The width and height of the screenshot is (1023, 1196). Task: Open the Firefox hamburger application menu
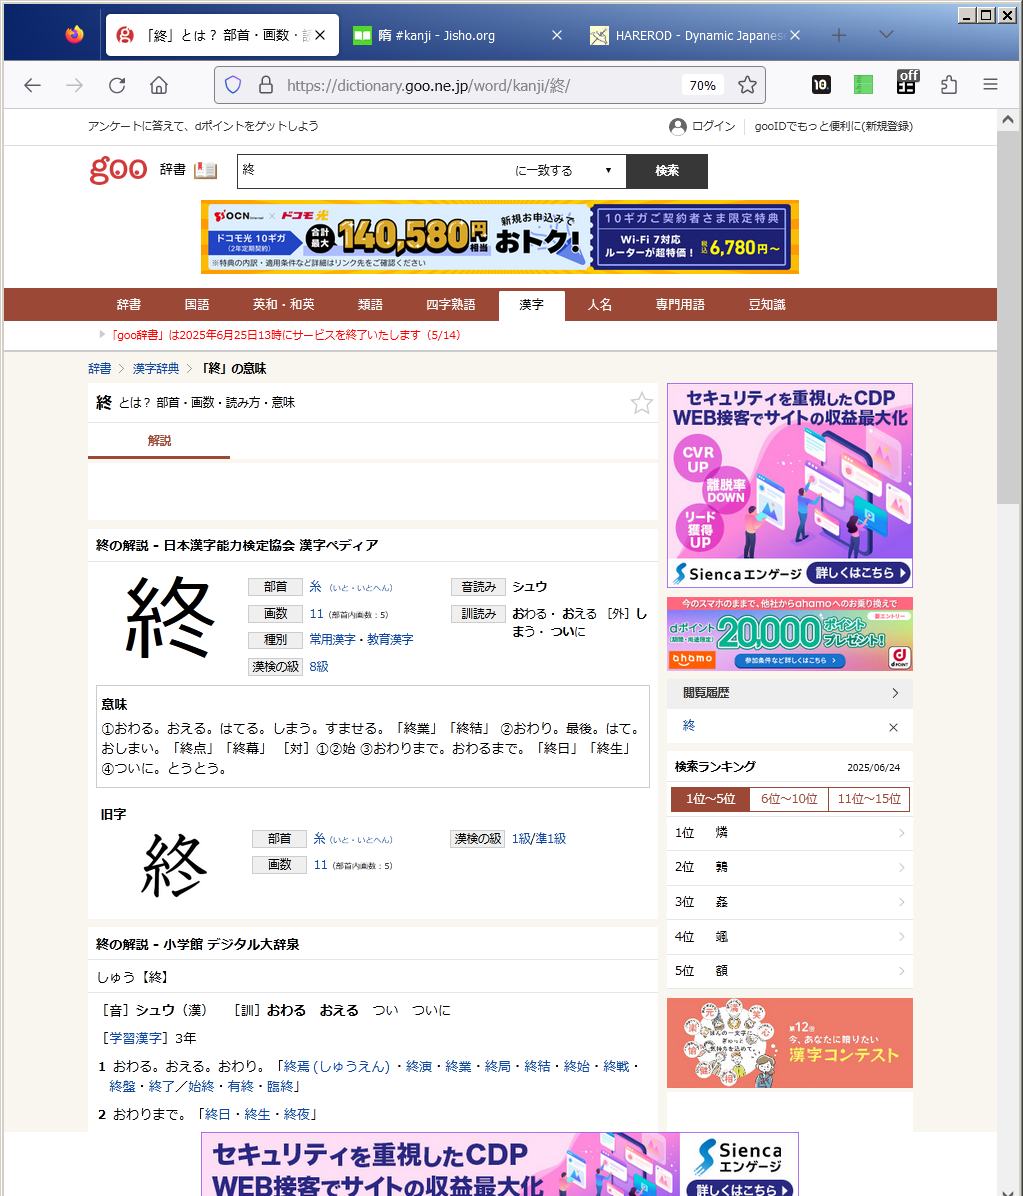click(990, 85)
